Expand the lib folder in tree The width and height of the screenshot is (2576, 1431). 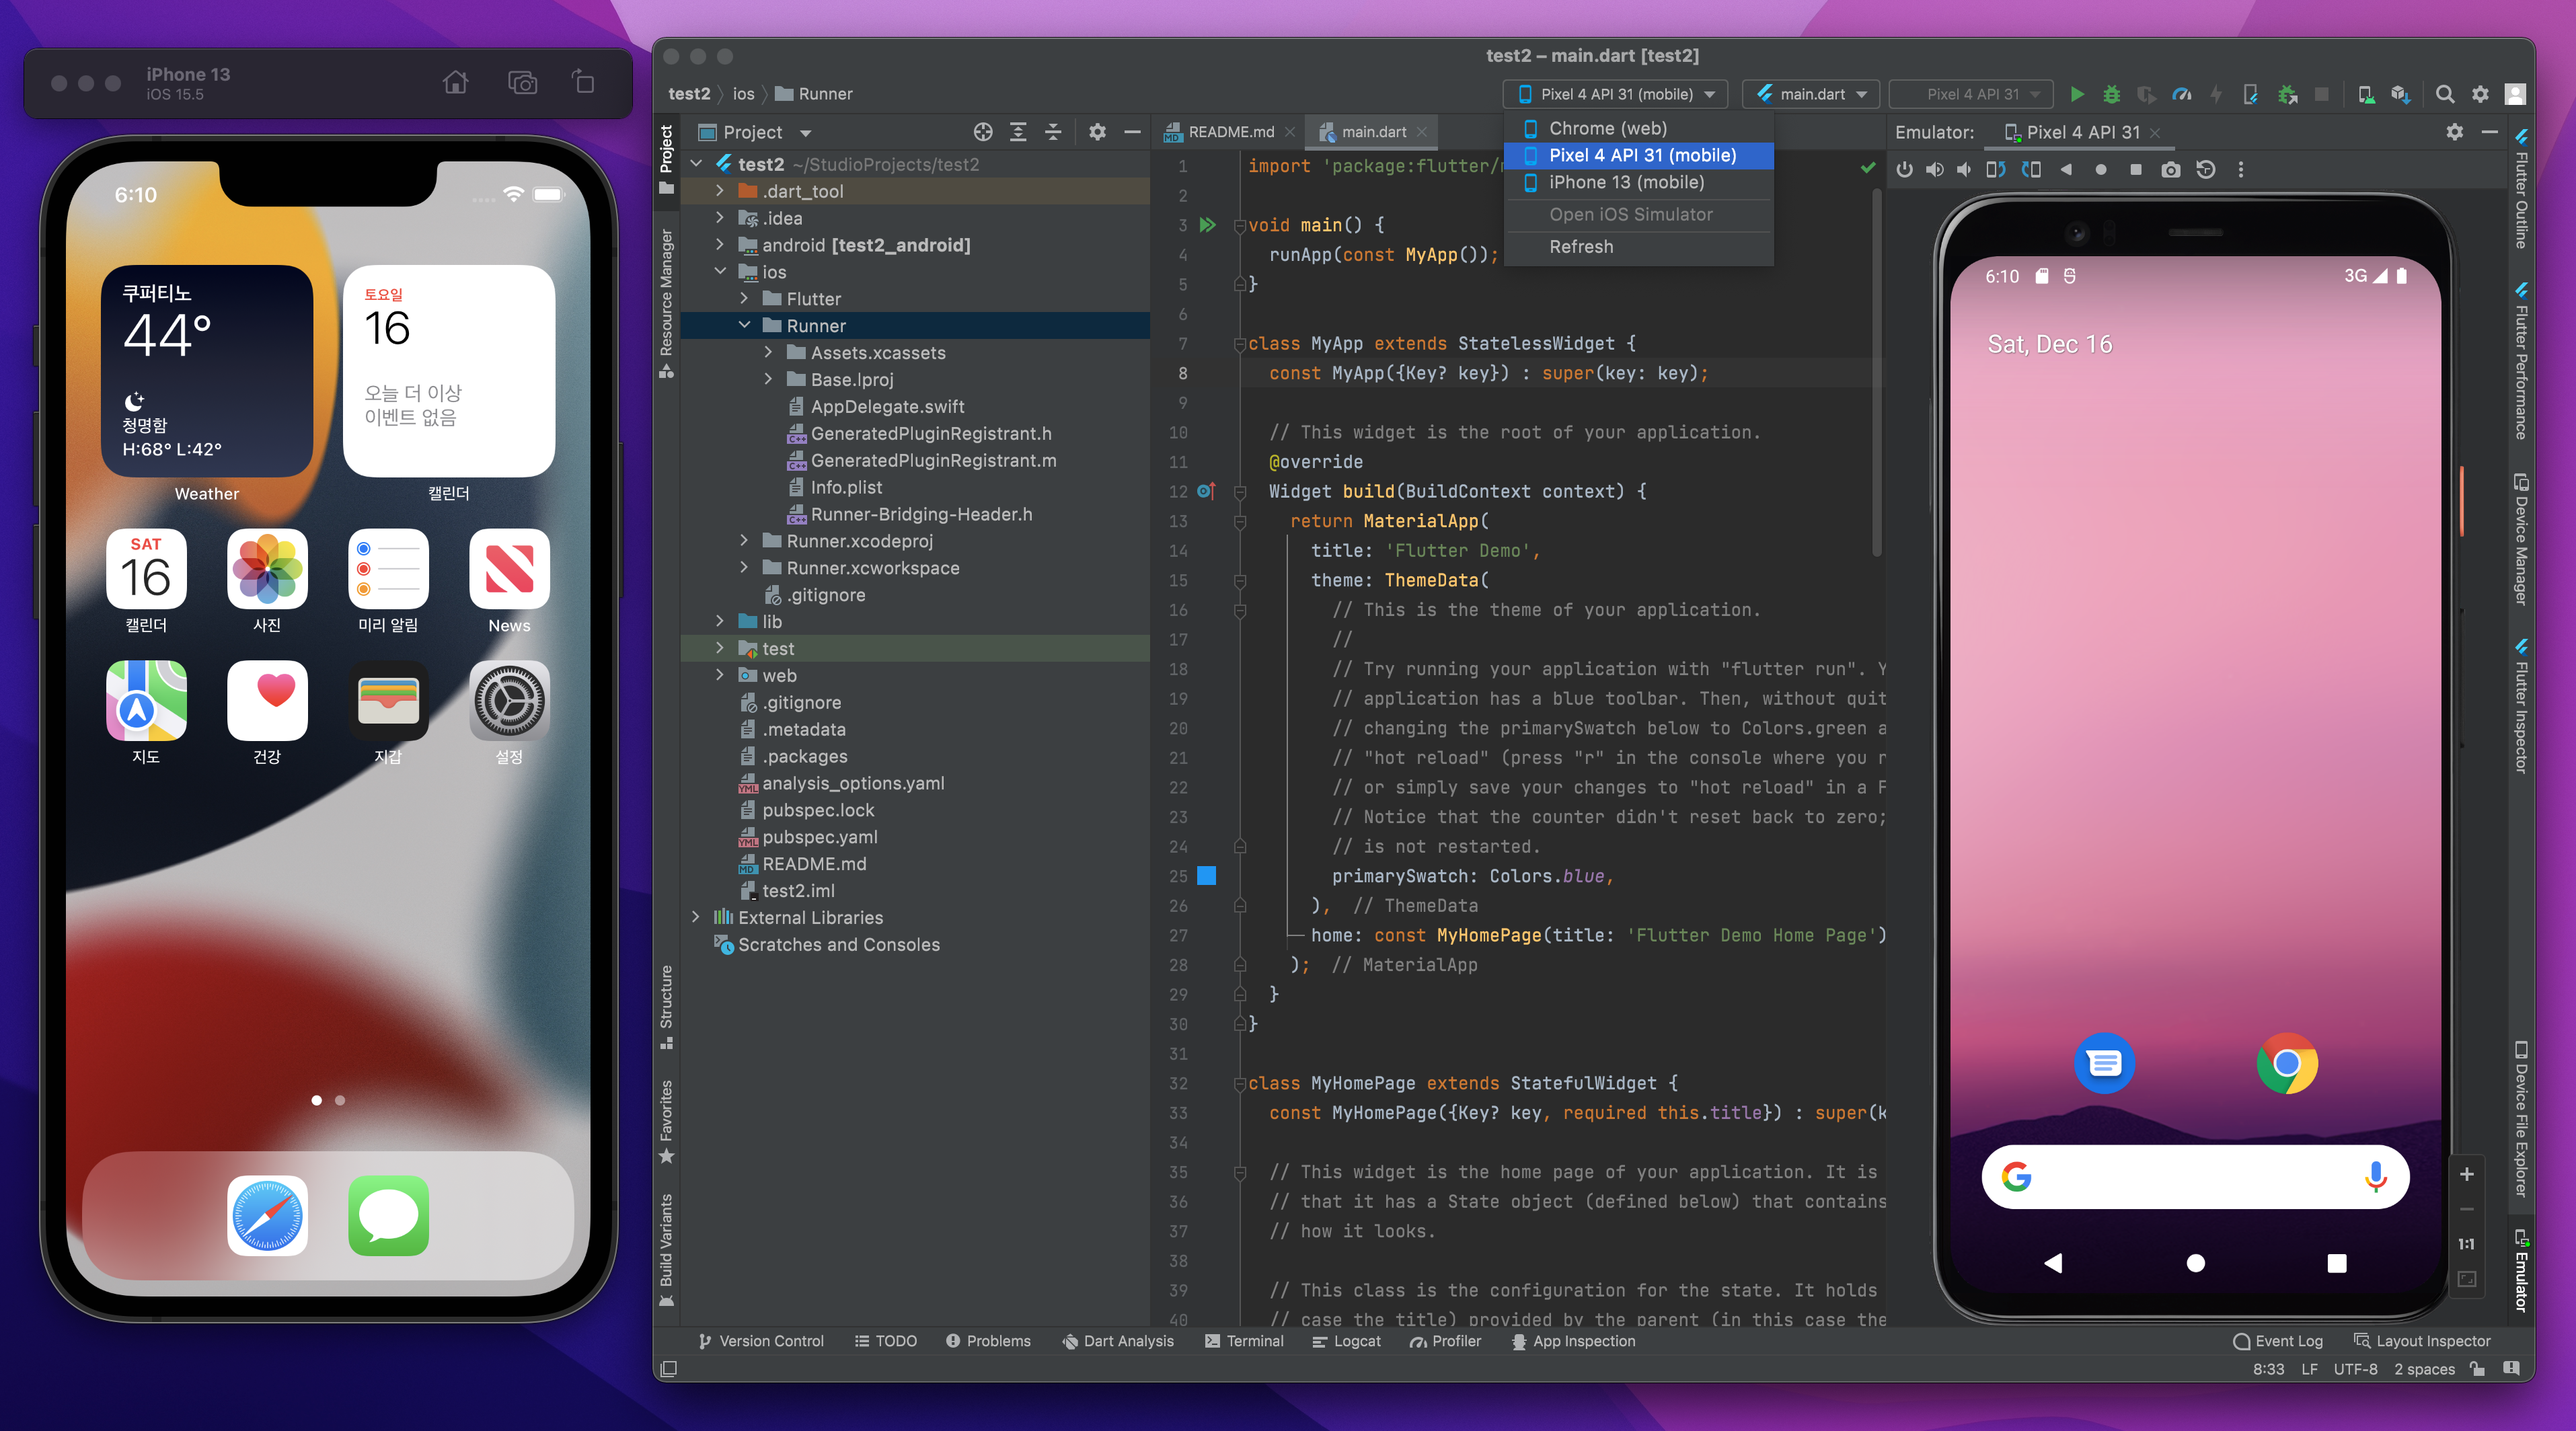719,622
